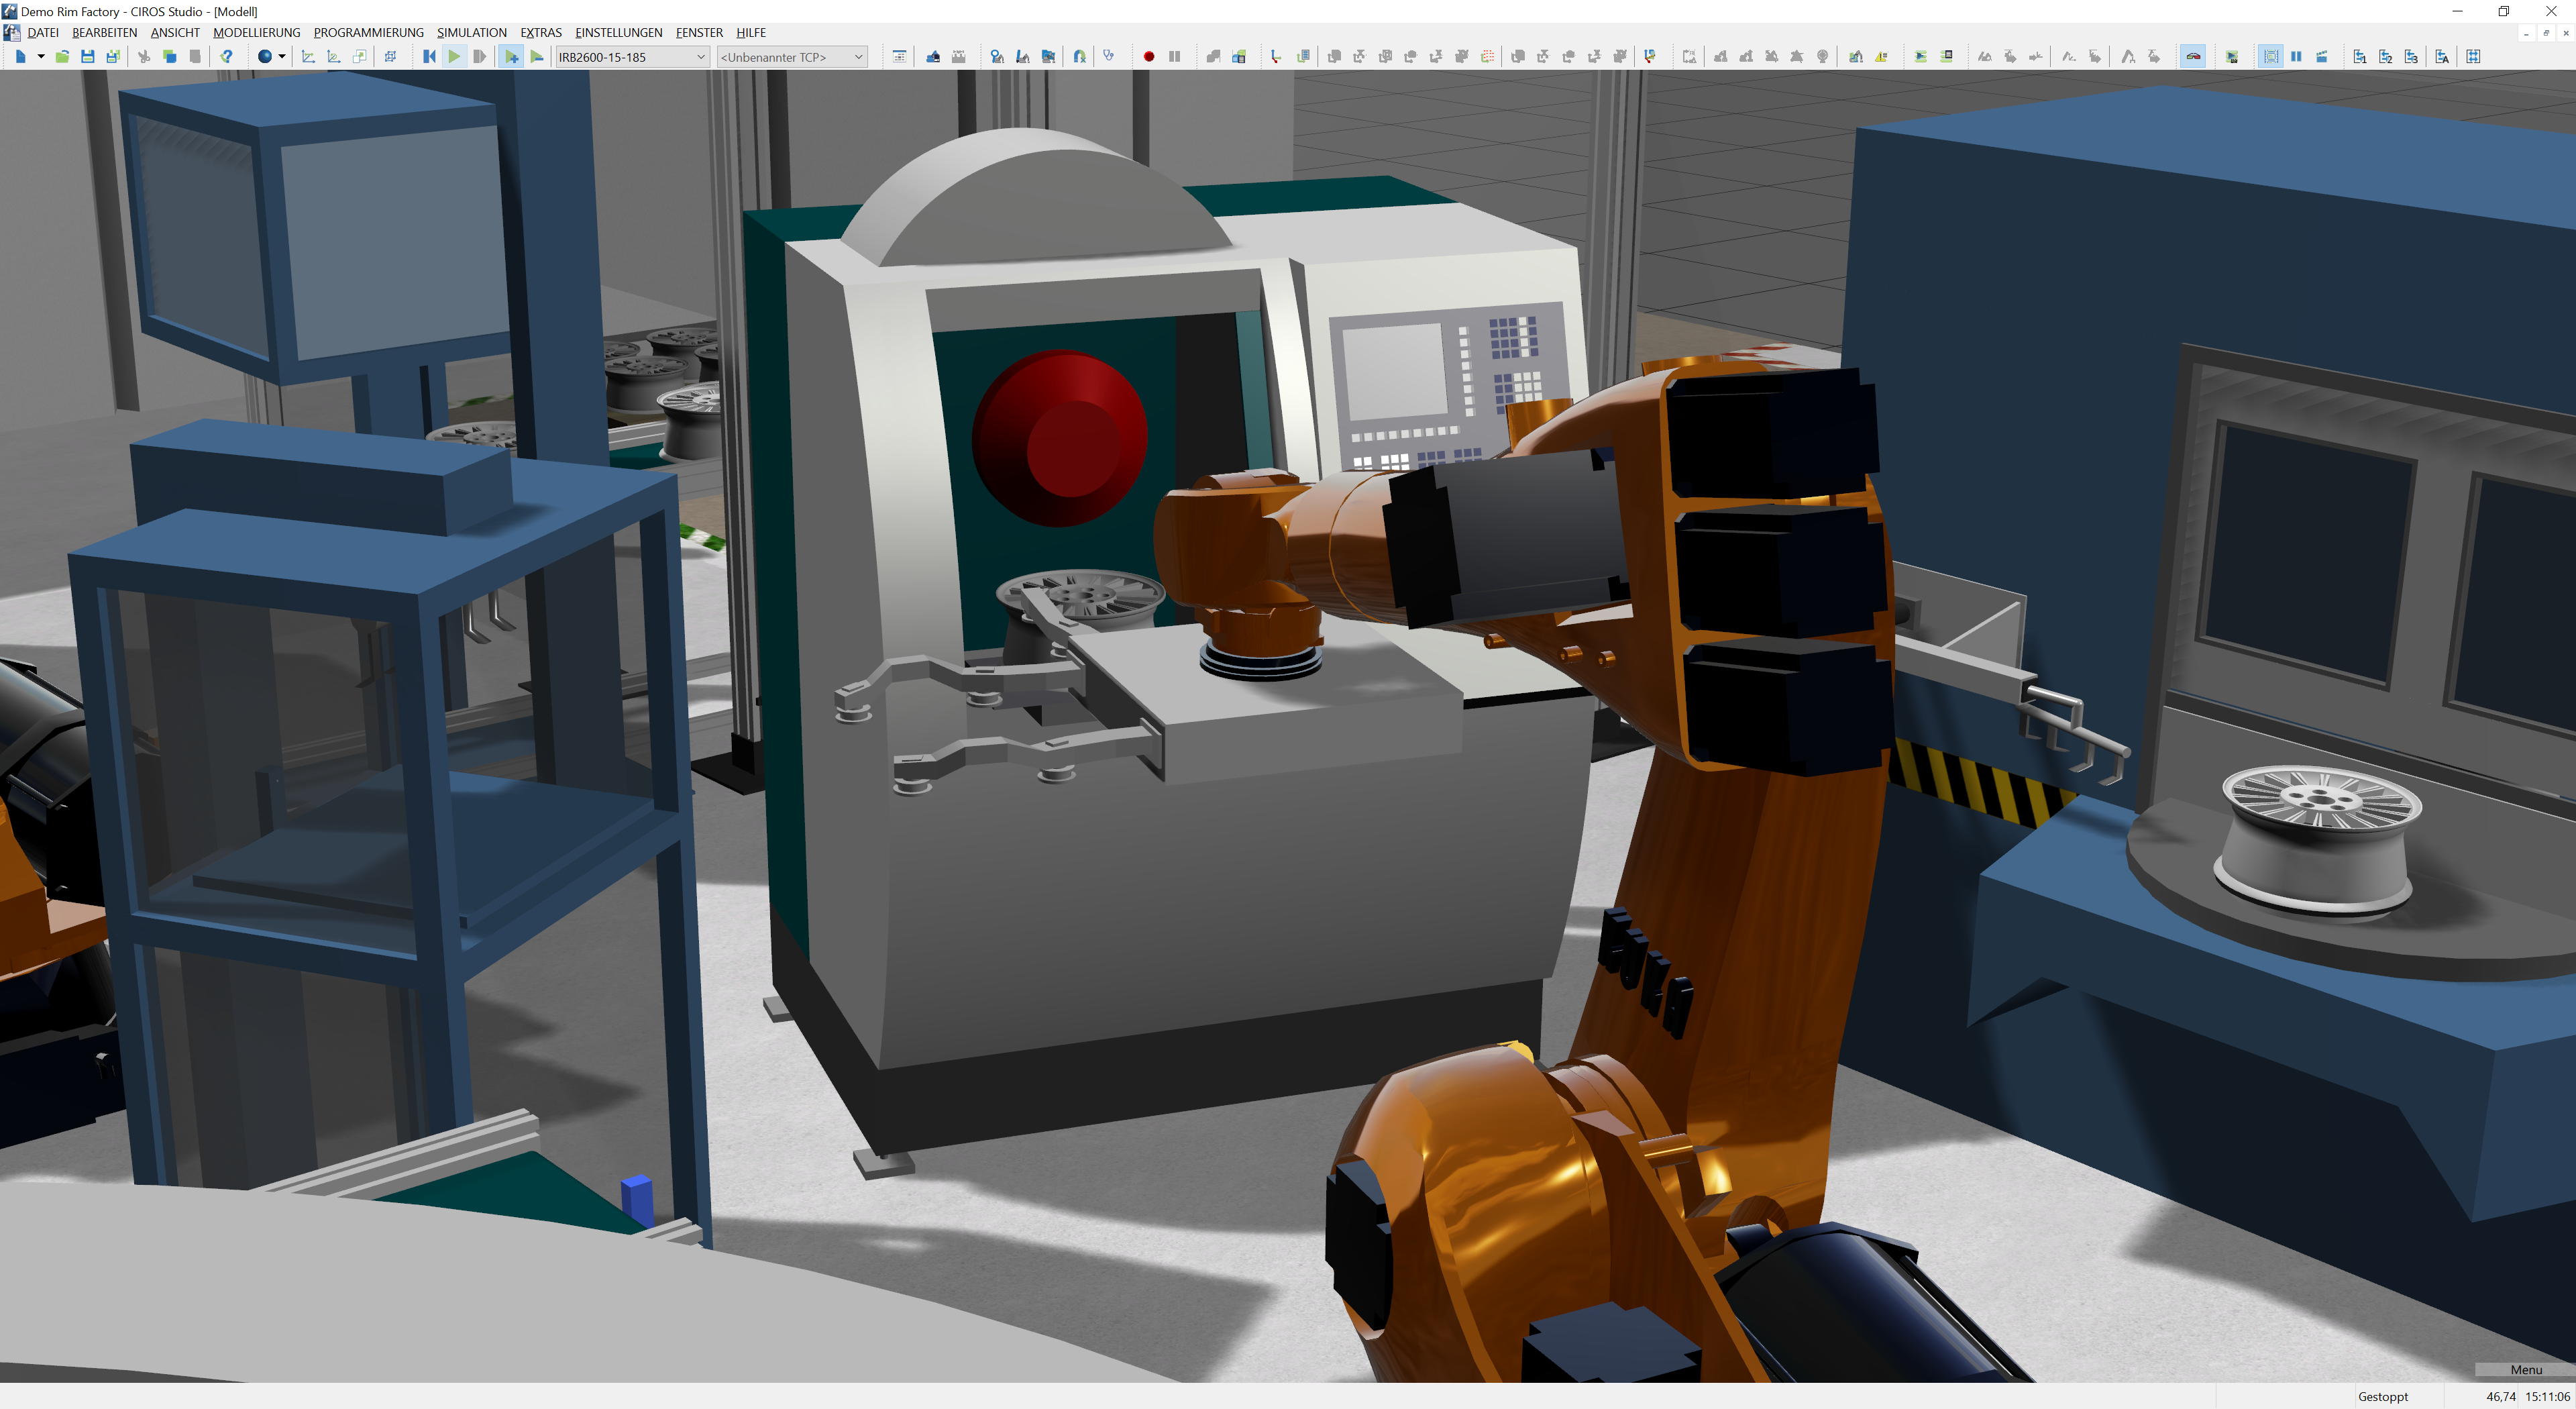Screen dimensions: 2576x1409
Task: Click the open folder icon
Action: pos(62,57)
